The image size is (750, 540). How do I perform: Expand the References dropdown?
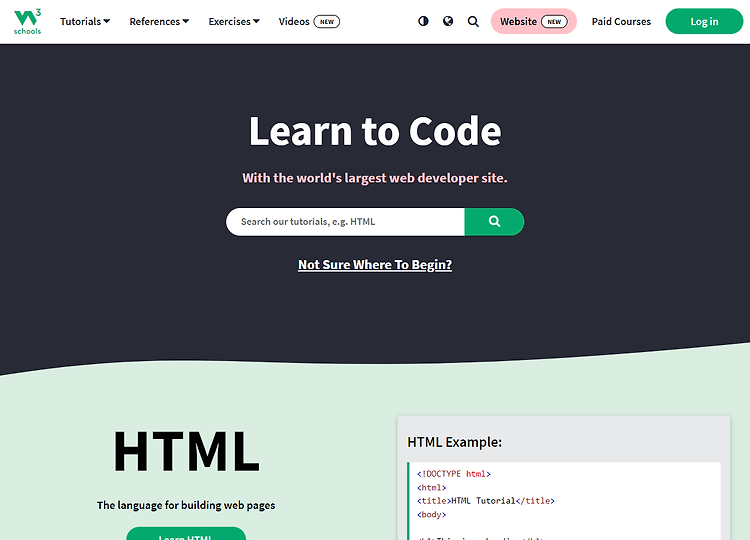point(159,22)
